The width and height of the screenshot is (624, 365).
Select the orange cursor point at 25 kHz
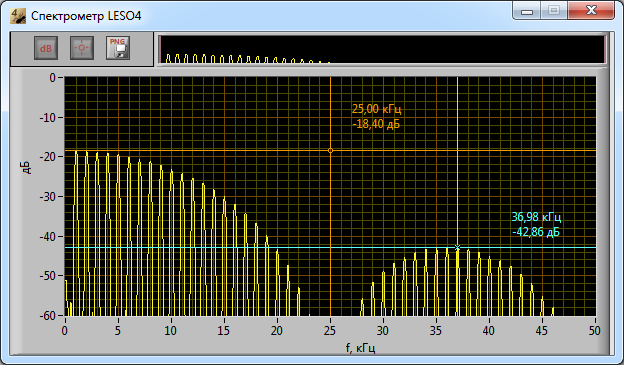[330, 150]
